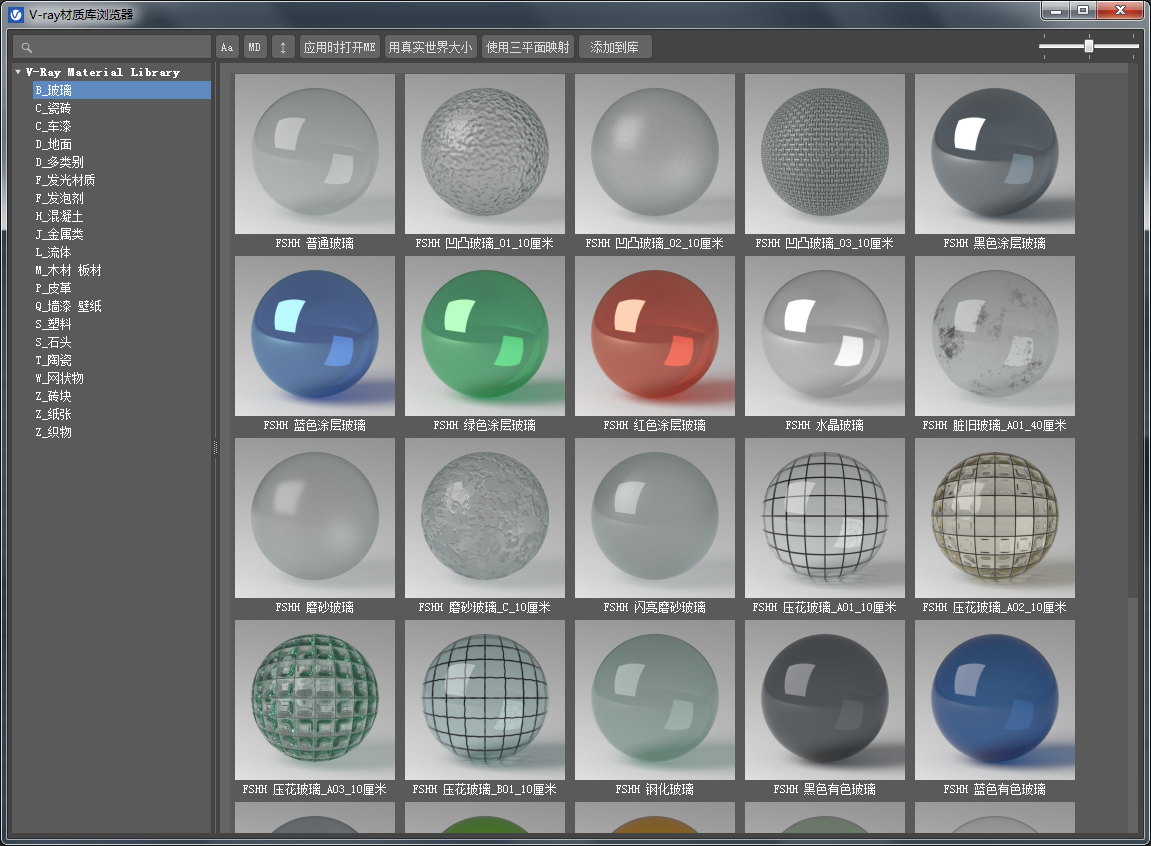Select the FSHH 钢化玻璃 material thumbnail
The height and width of the screenshot is (846, 1151).
pos(655,700)
